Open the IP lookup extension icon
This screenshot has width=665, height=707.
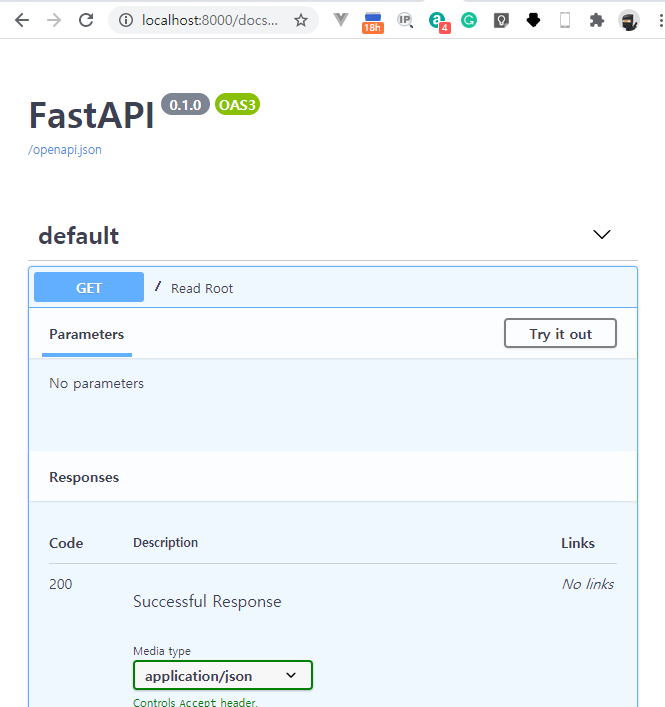(x=405, y=20)
